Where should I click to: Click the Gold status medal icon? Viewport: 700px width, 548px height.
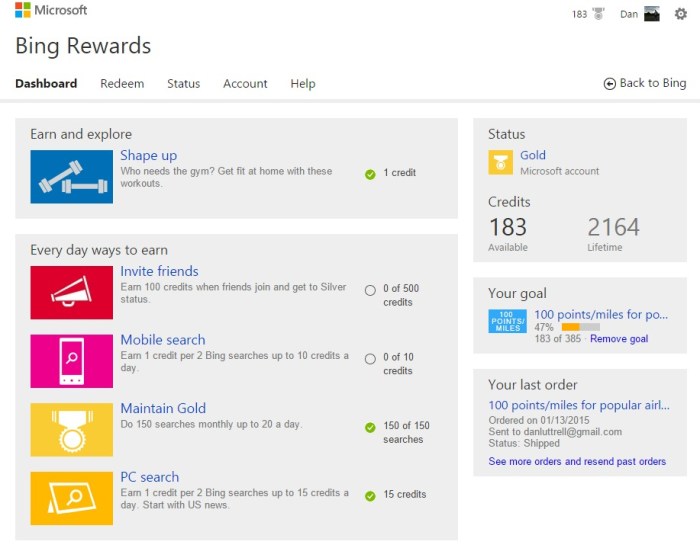[x=500, y=162]
